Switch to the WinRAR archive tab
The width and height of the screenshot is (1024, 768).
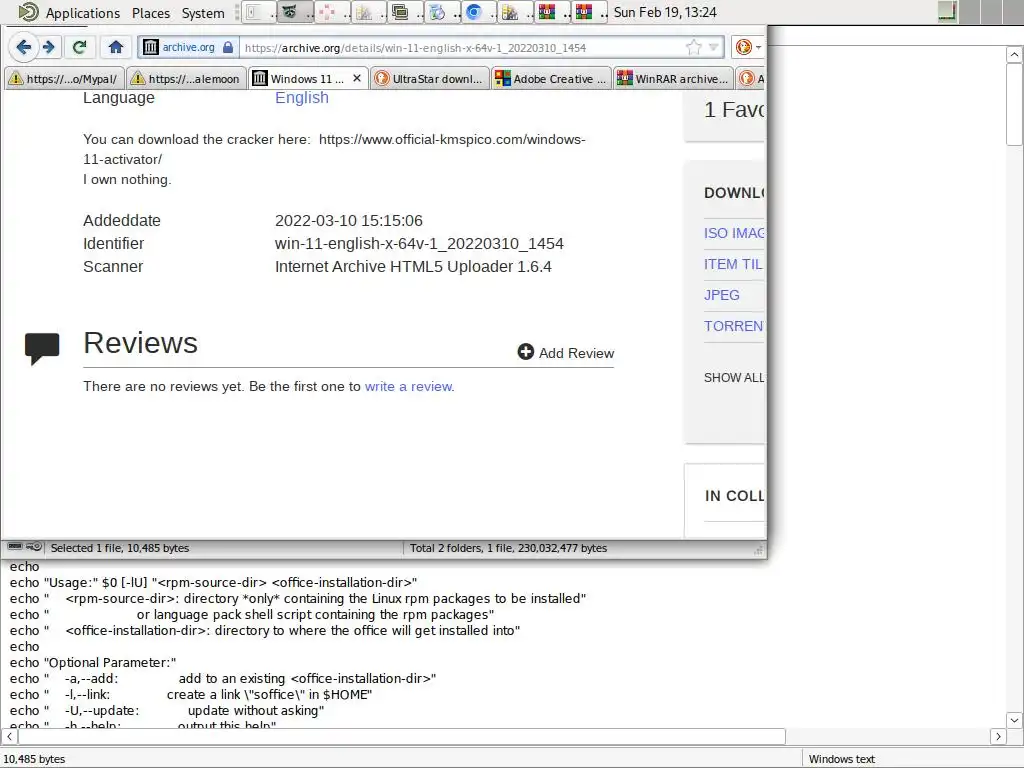tap(673, 78)
